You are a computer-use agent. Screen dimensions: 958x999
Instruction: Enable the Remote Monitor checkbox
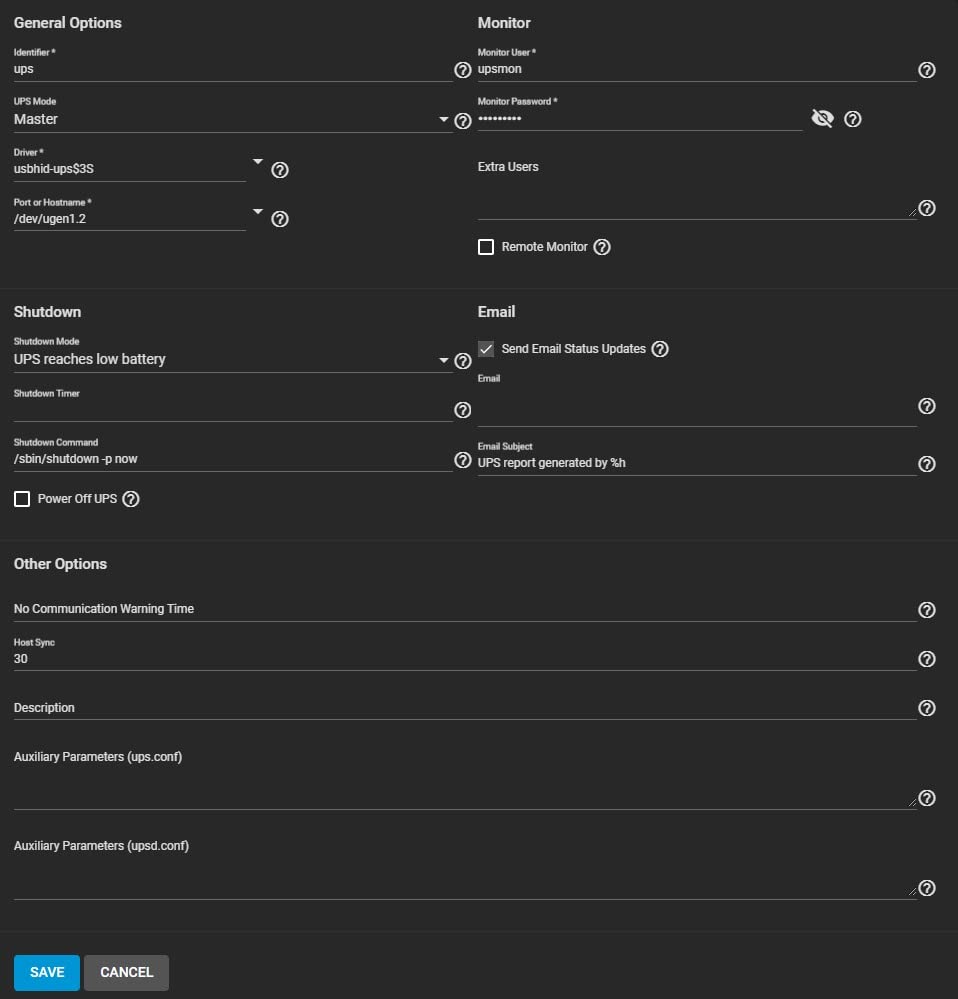point(486,247)
